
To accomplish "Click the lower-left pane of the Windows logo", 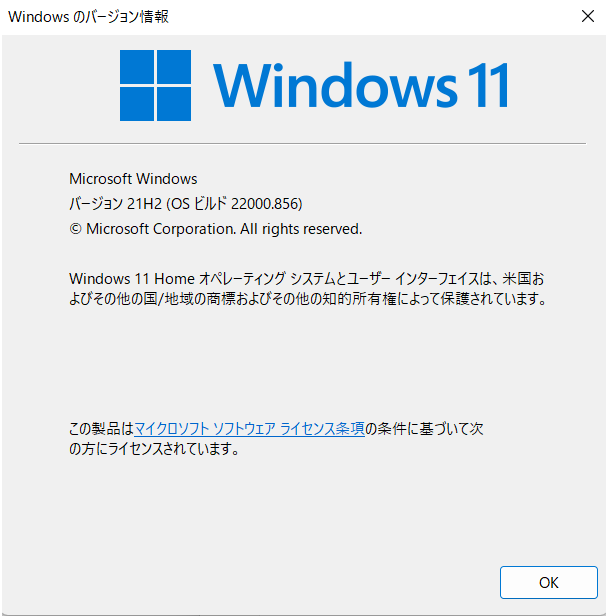I will pos(137,104).
